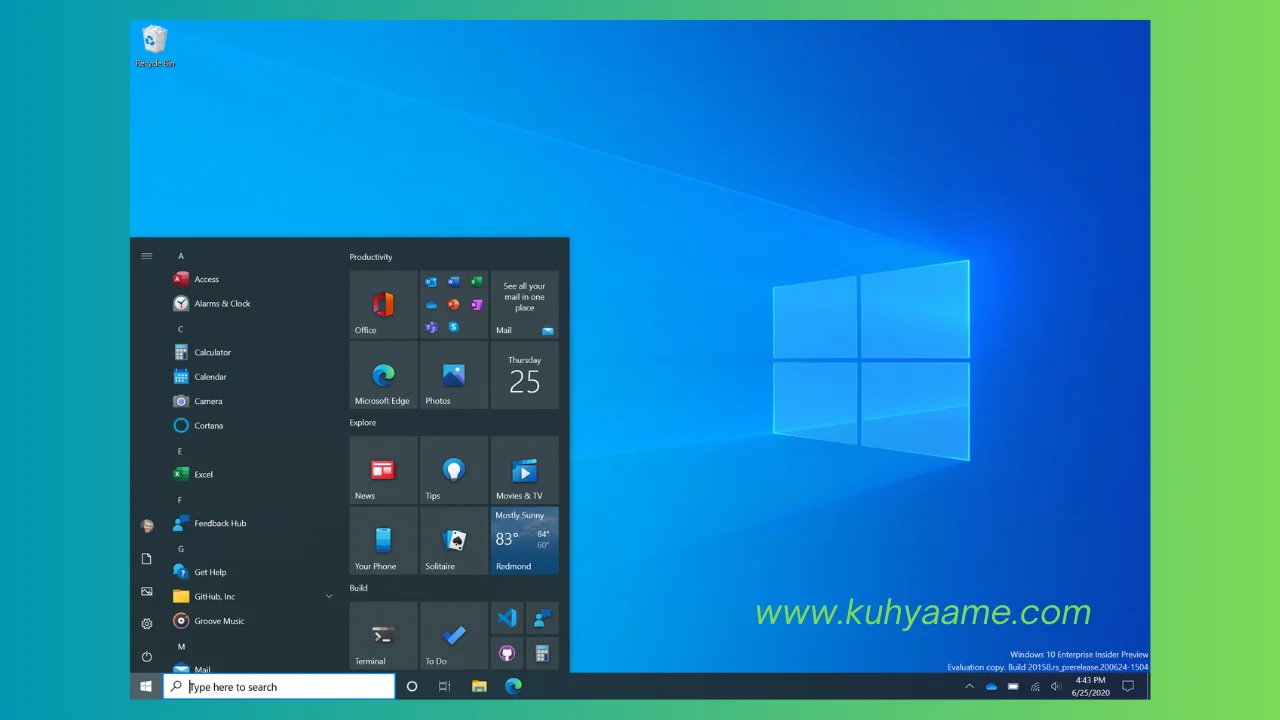Image resolution: width=1280 pixels, height=720 pixels.
Task: Open the Office tile
Action: (383, 304)
